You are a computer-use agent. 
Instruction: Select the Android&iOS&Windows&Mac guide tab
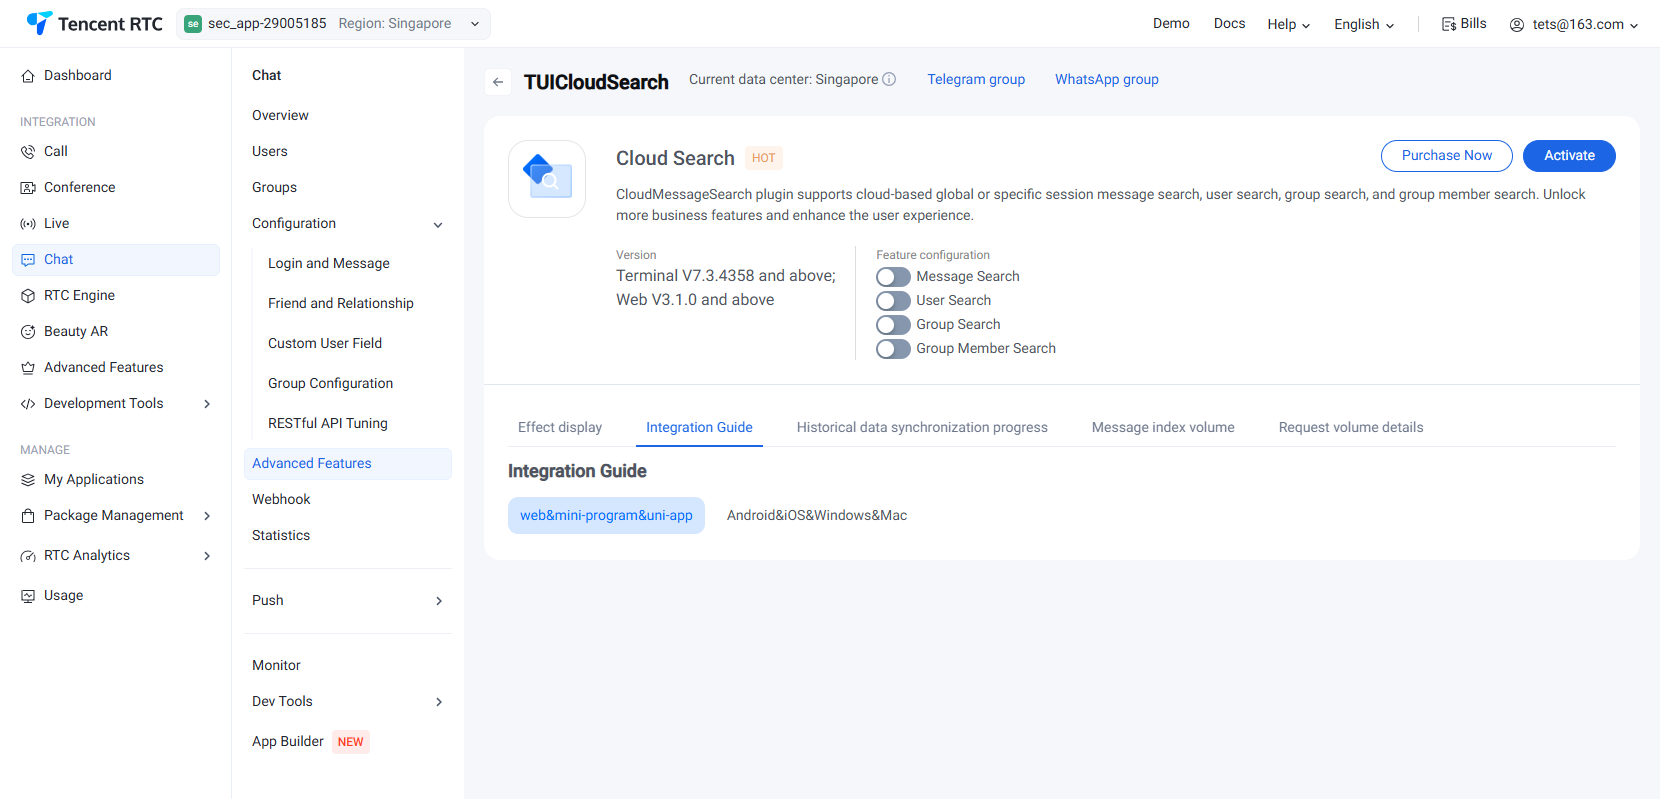[x=816, y=516]
